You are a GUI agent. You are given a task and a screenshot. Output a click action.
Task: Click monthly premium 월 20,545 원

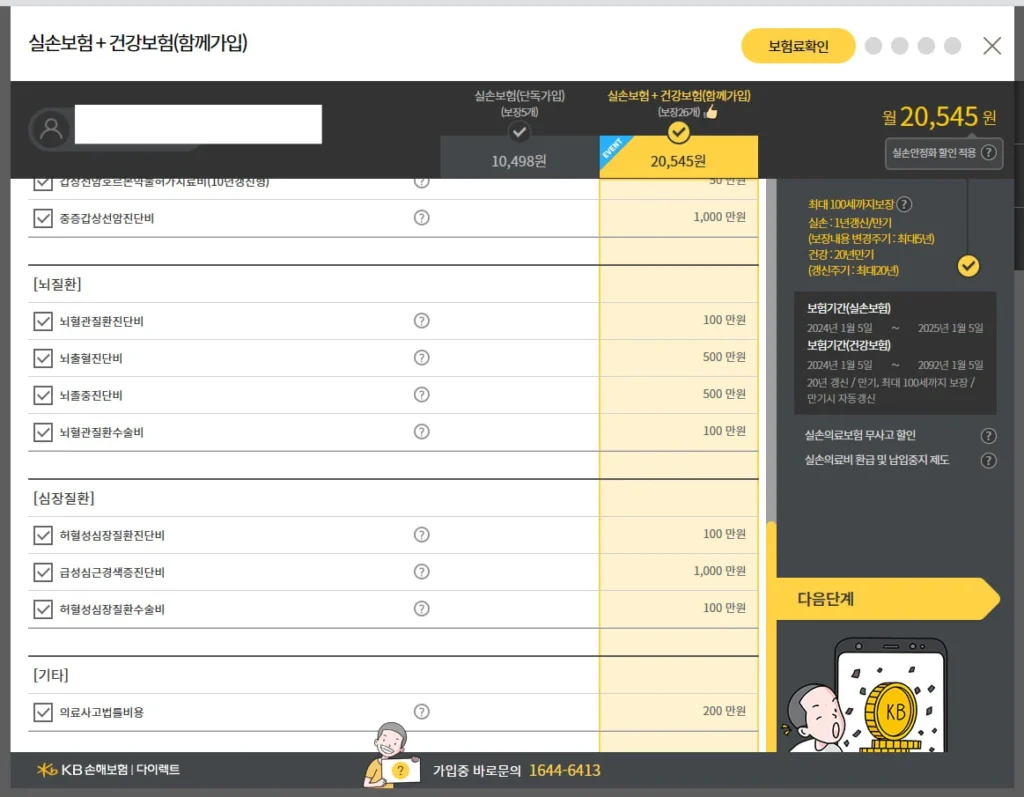click(x=939, y=117)
